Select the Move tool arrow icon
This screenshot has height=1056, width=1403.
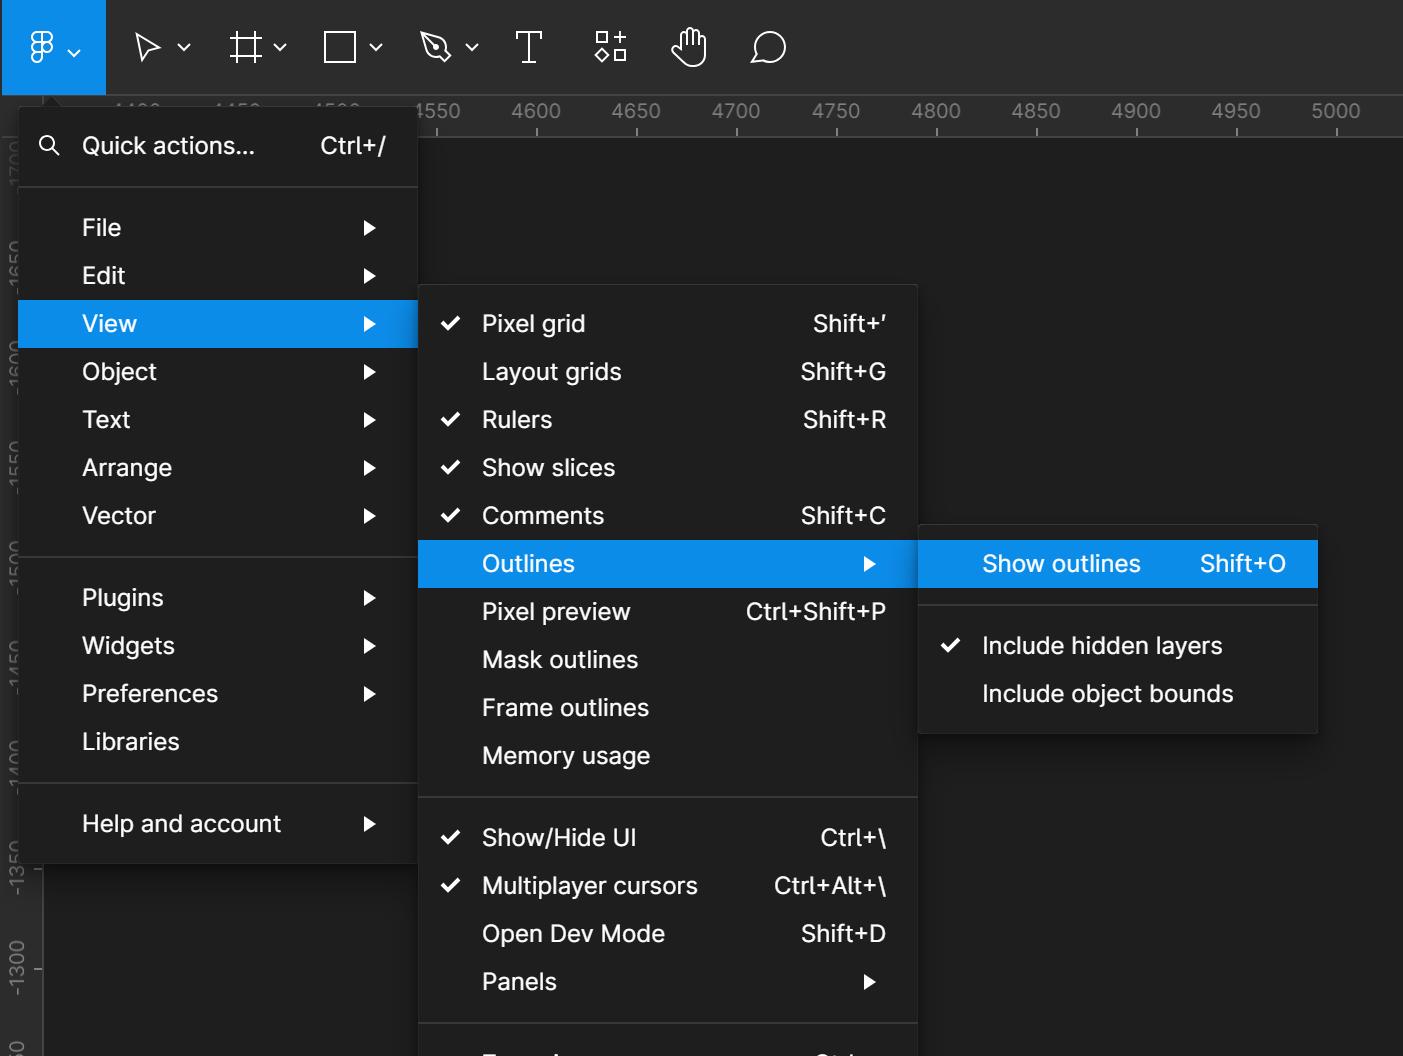[148, 47]
